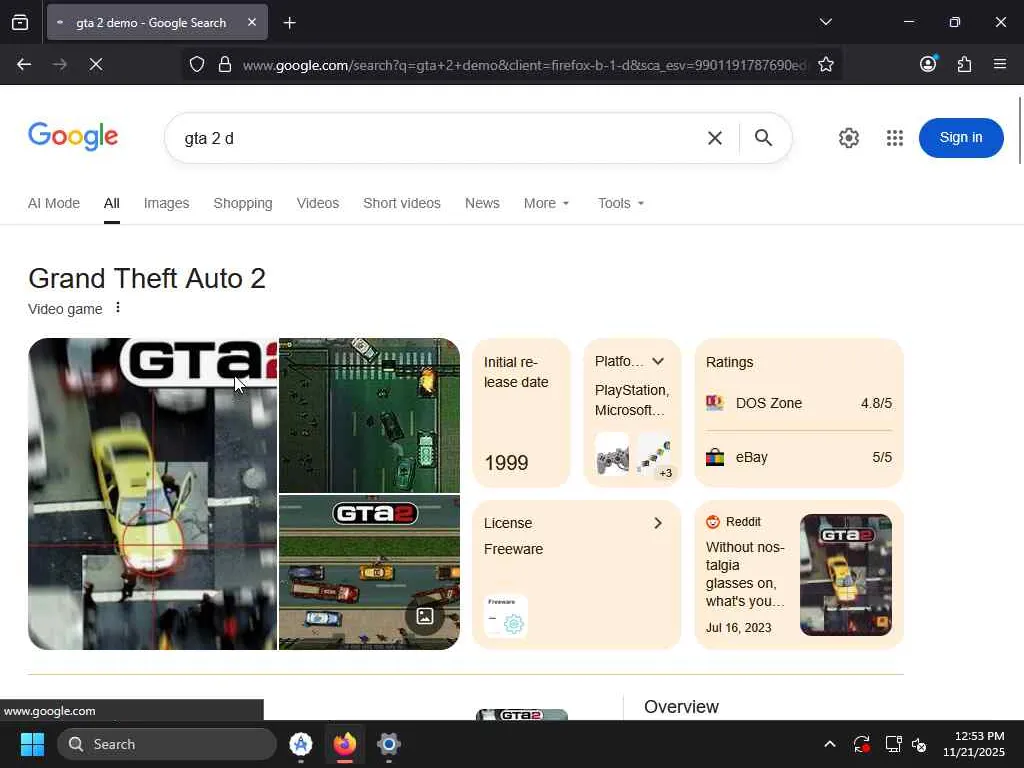Image resolution: width=1024 pixels, height=768 pixels.
Task: Open the extensions puzzle icon
Action: click(964, 64)
